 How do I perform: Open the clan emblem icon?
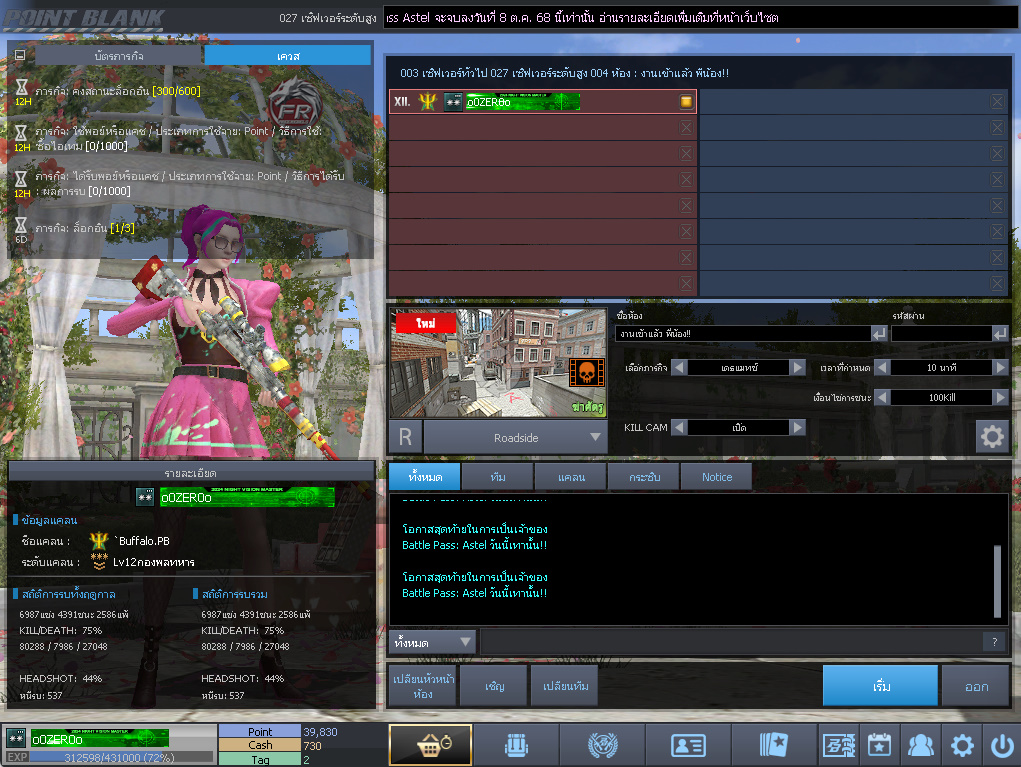pos(602,745)
